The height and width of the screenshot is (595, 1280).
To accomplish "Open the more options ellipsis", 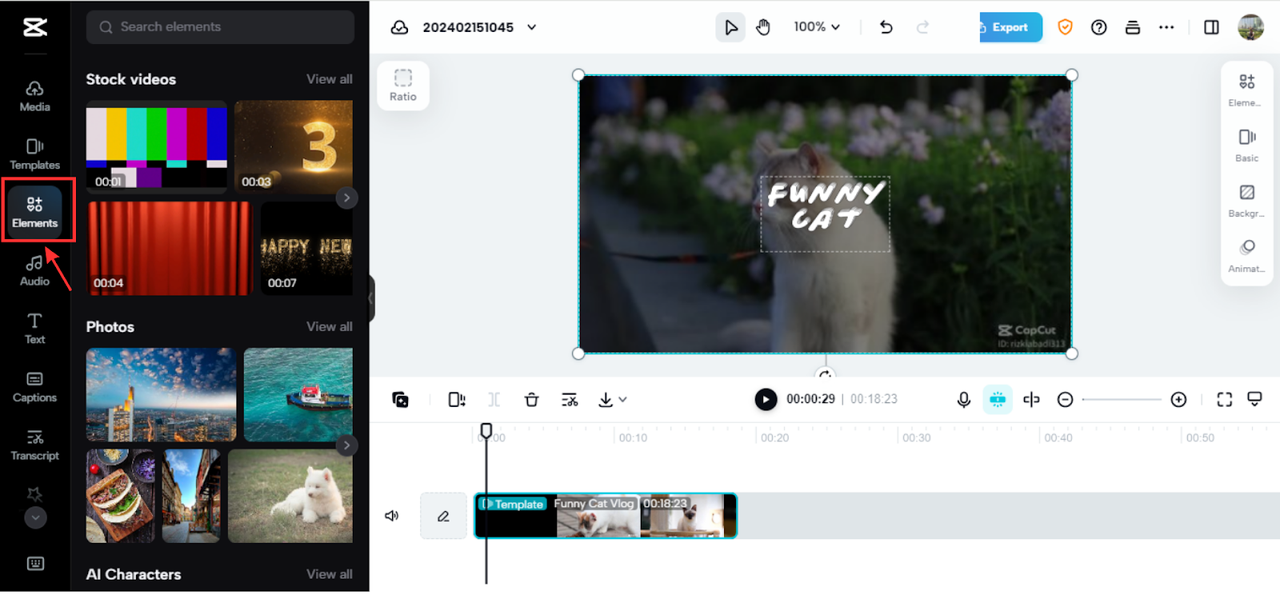I will coord(1166,27).
